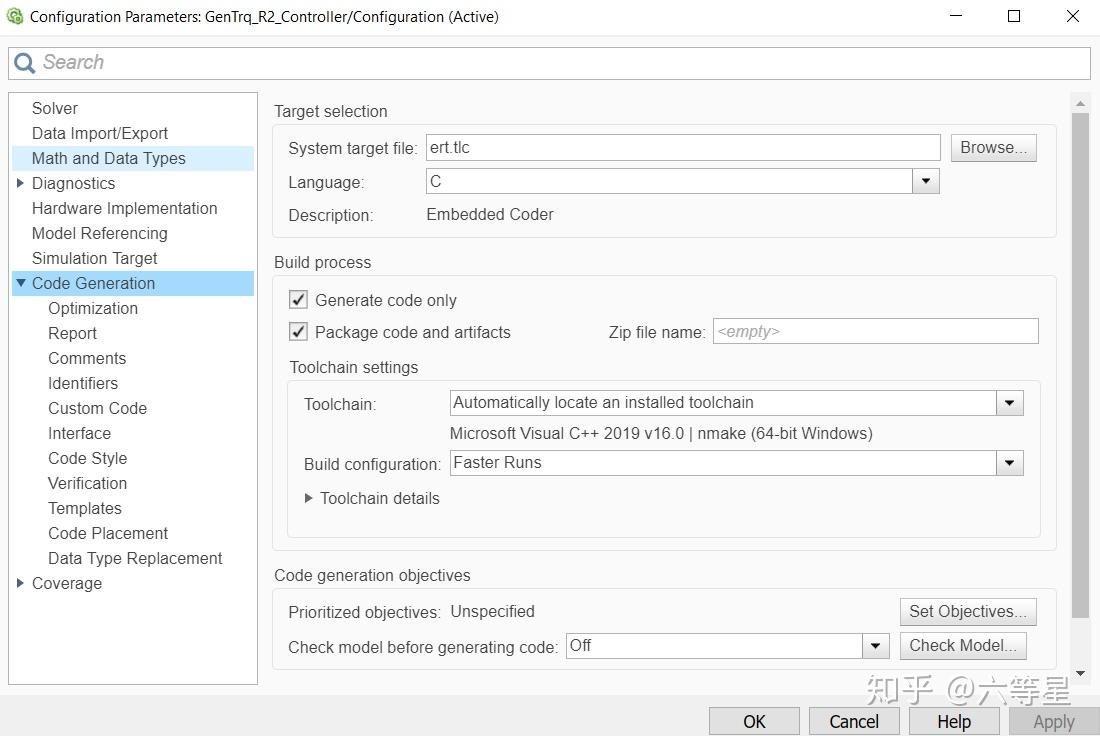1100x736 pixels.
Task: Click the Apply button
Action: point(1054,721)
